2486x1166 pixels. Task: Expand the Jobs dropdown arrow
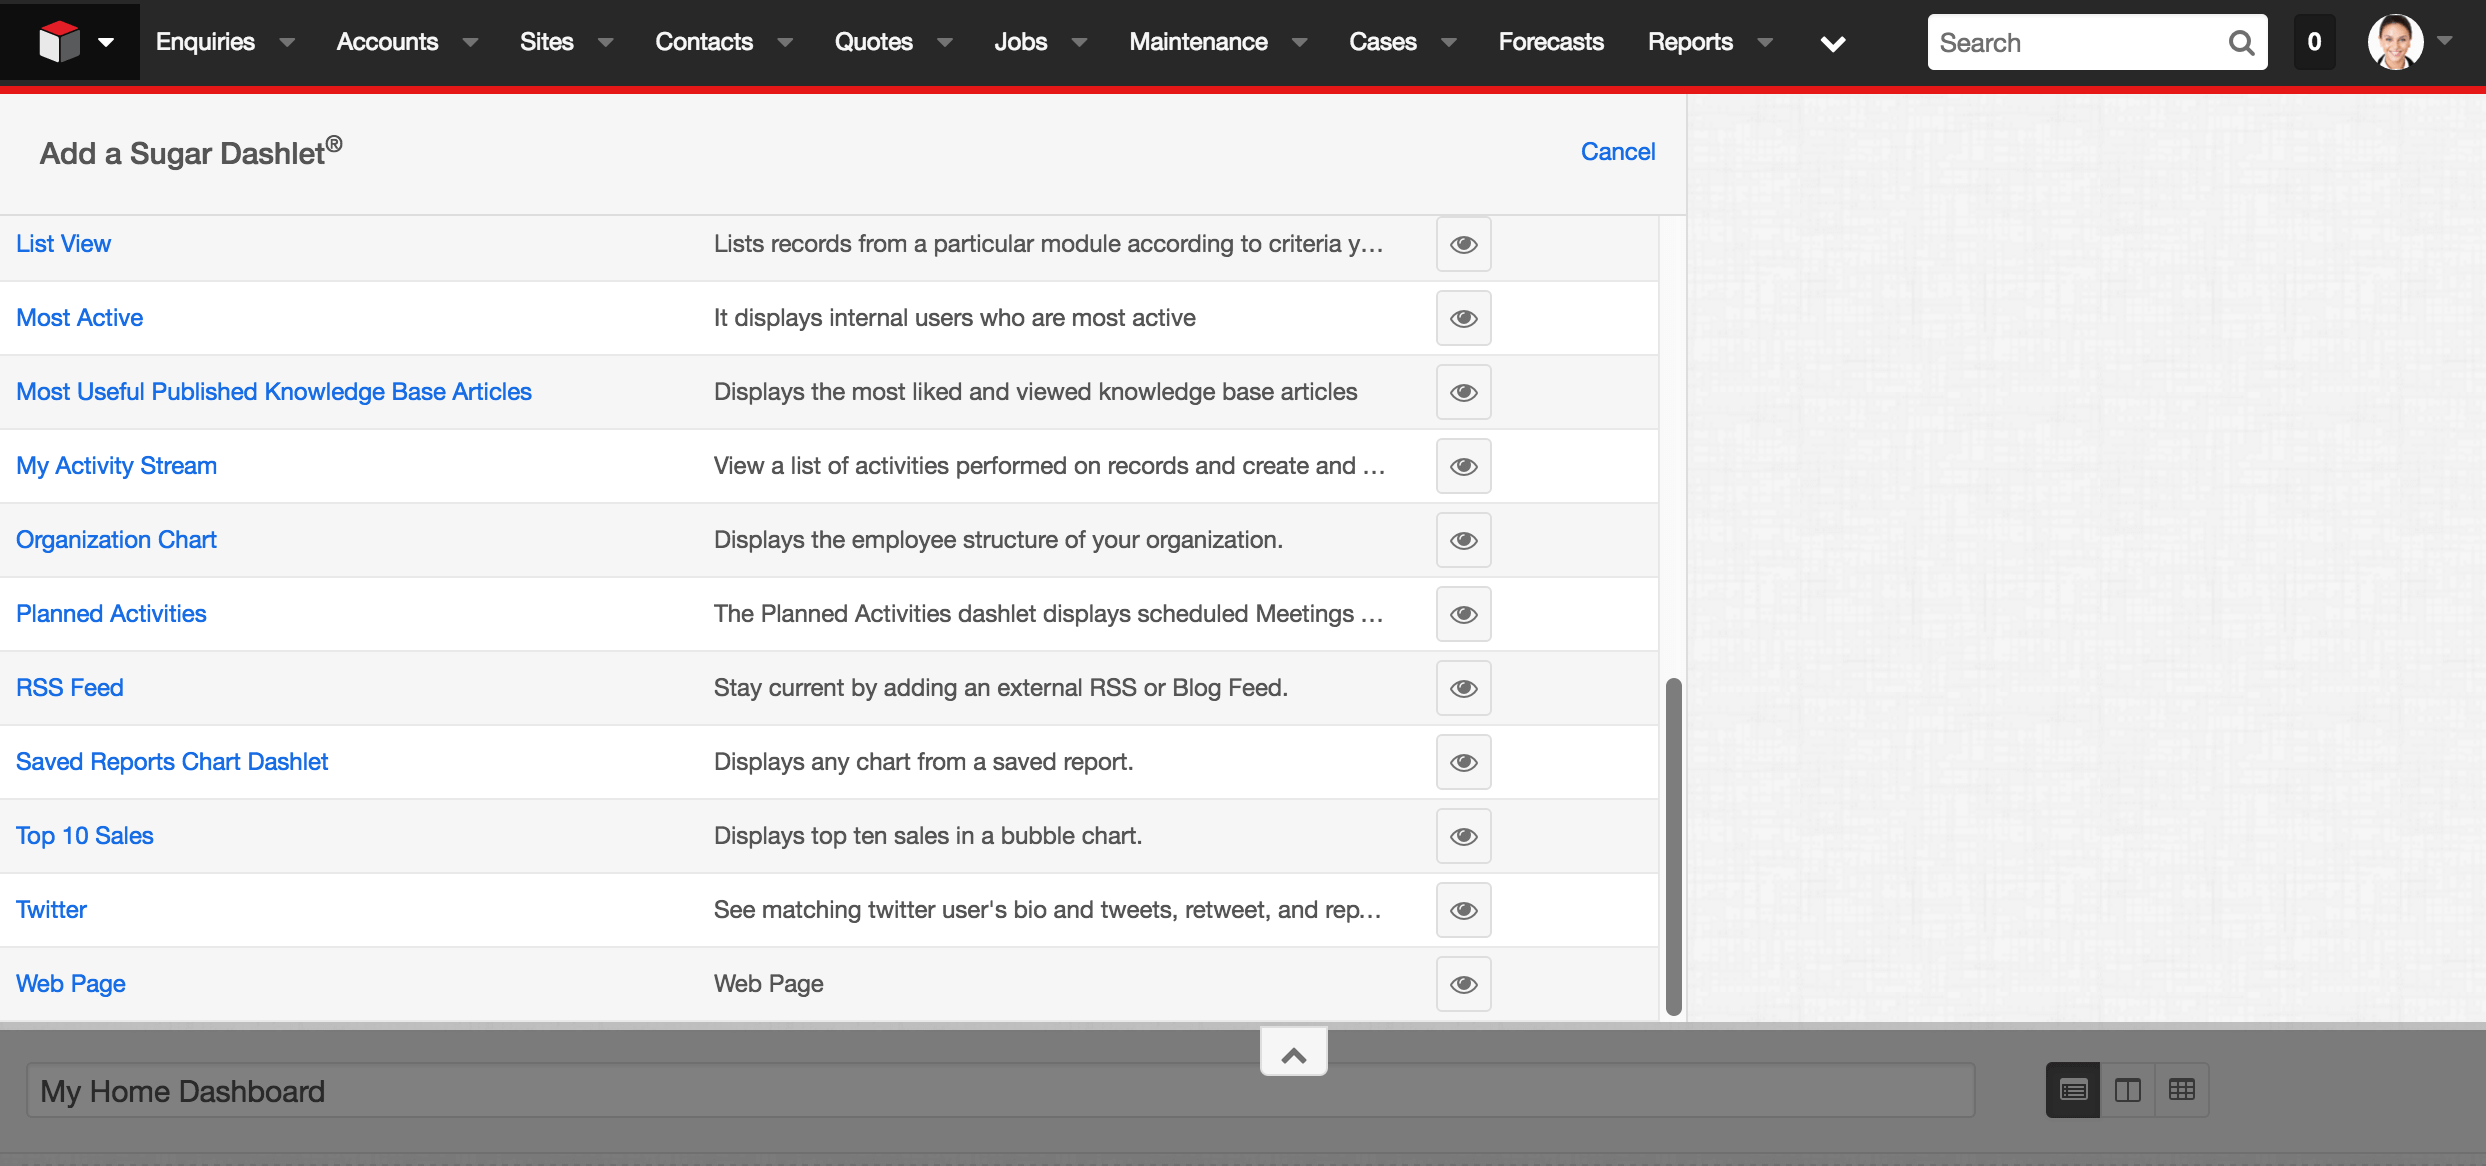click(1079, 42)
